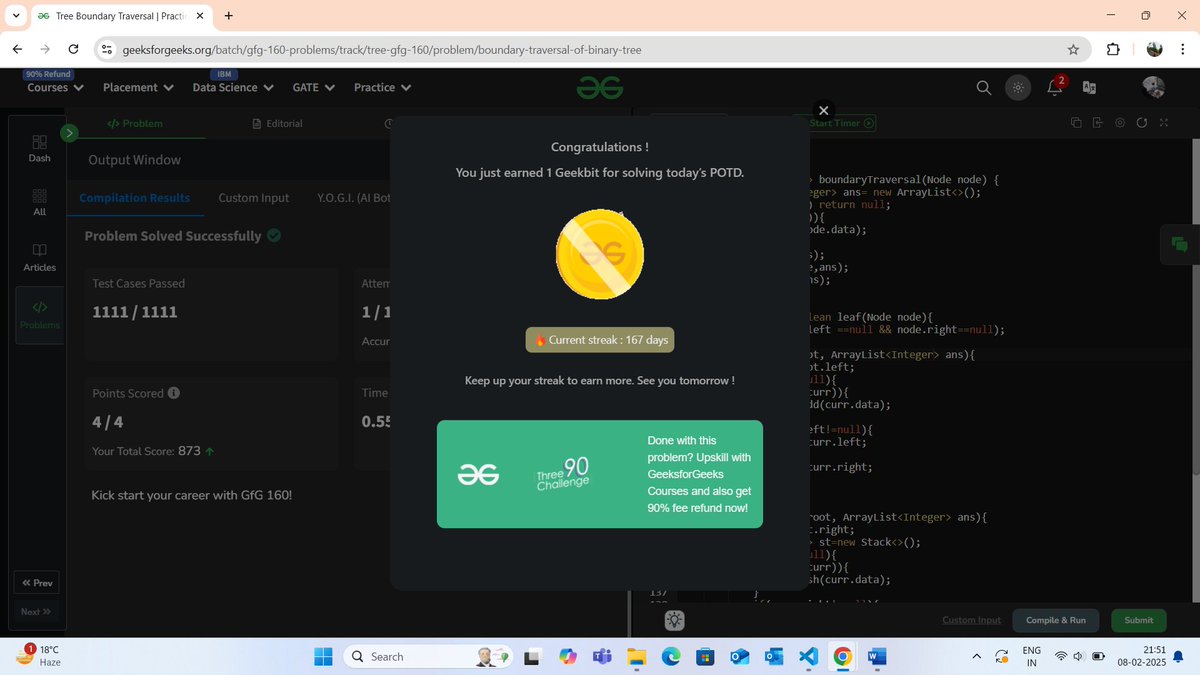Select the Custom Input tab
The image size is (1200, 675).
(x=254, y=198)
